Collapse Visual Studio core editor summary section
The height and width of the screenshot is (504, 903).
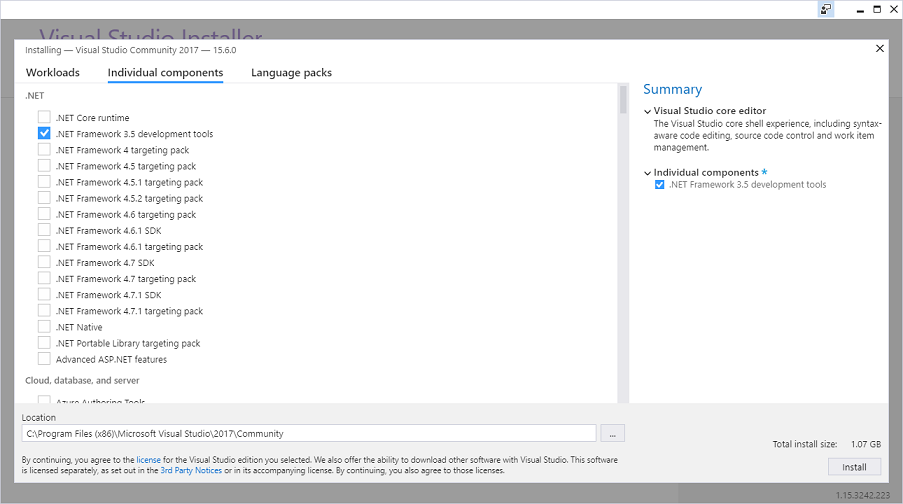[647, 111]
